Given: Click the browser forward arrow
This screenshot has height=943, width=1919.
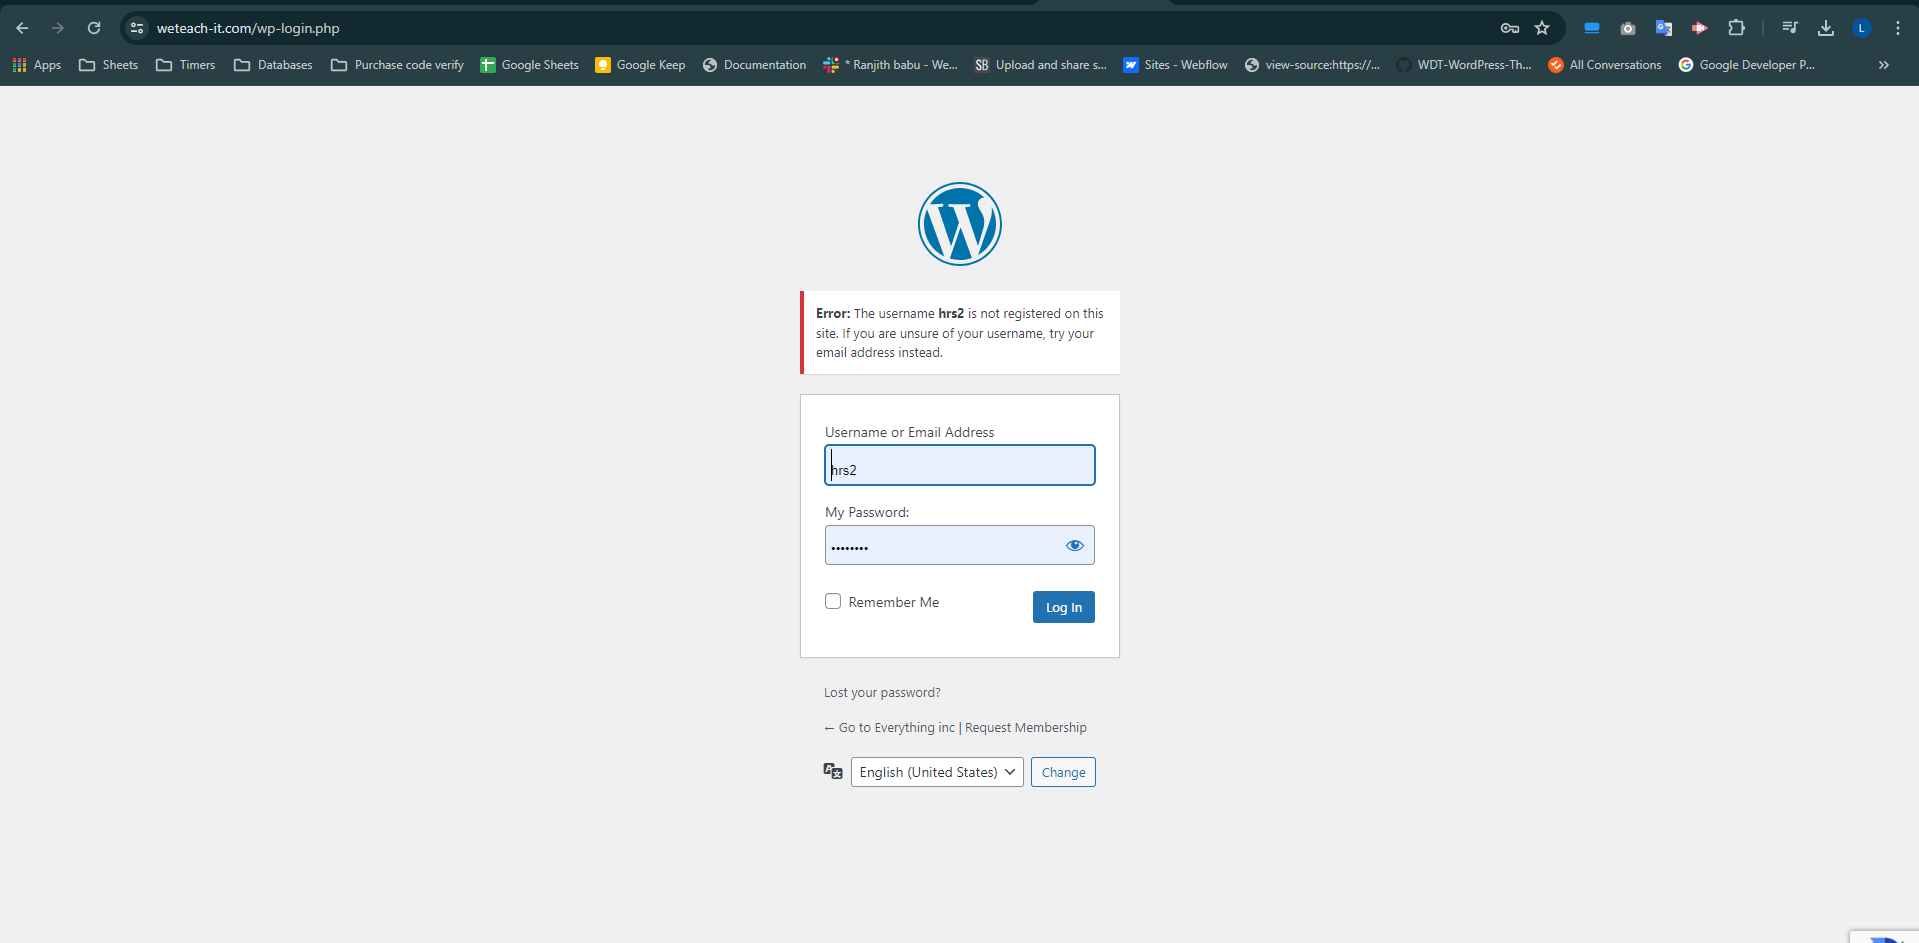Looking at the screenshot, I should (x=58, y=28).
